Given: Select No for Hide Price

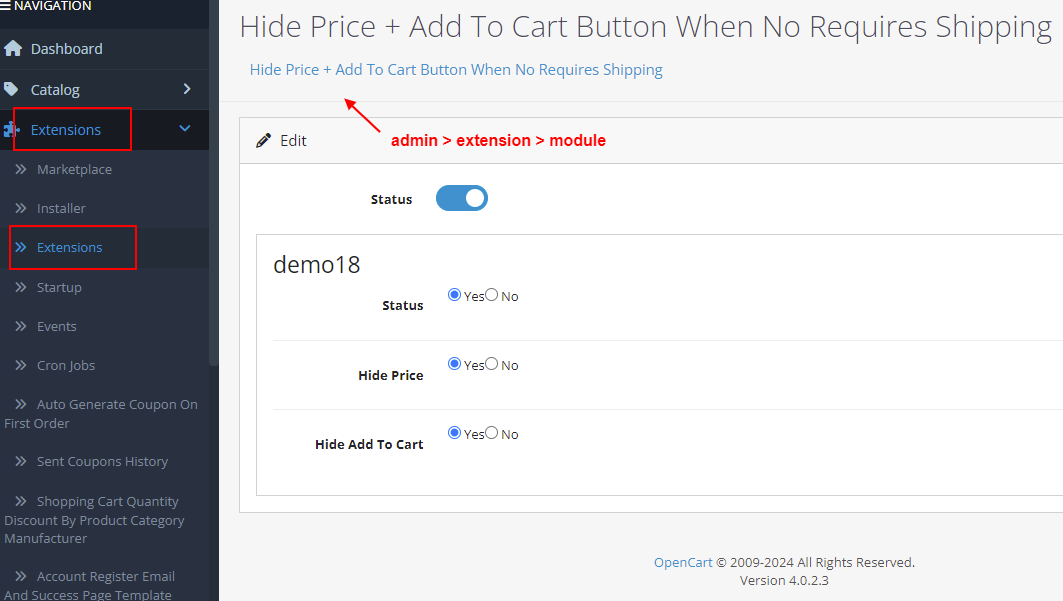Looking at the screenshot, I should (x=492, y=364).
